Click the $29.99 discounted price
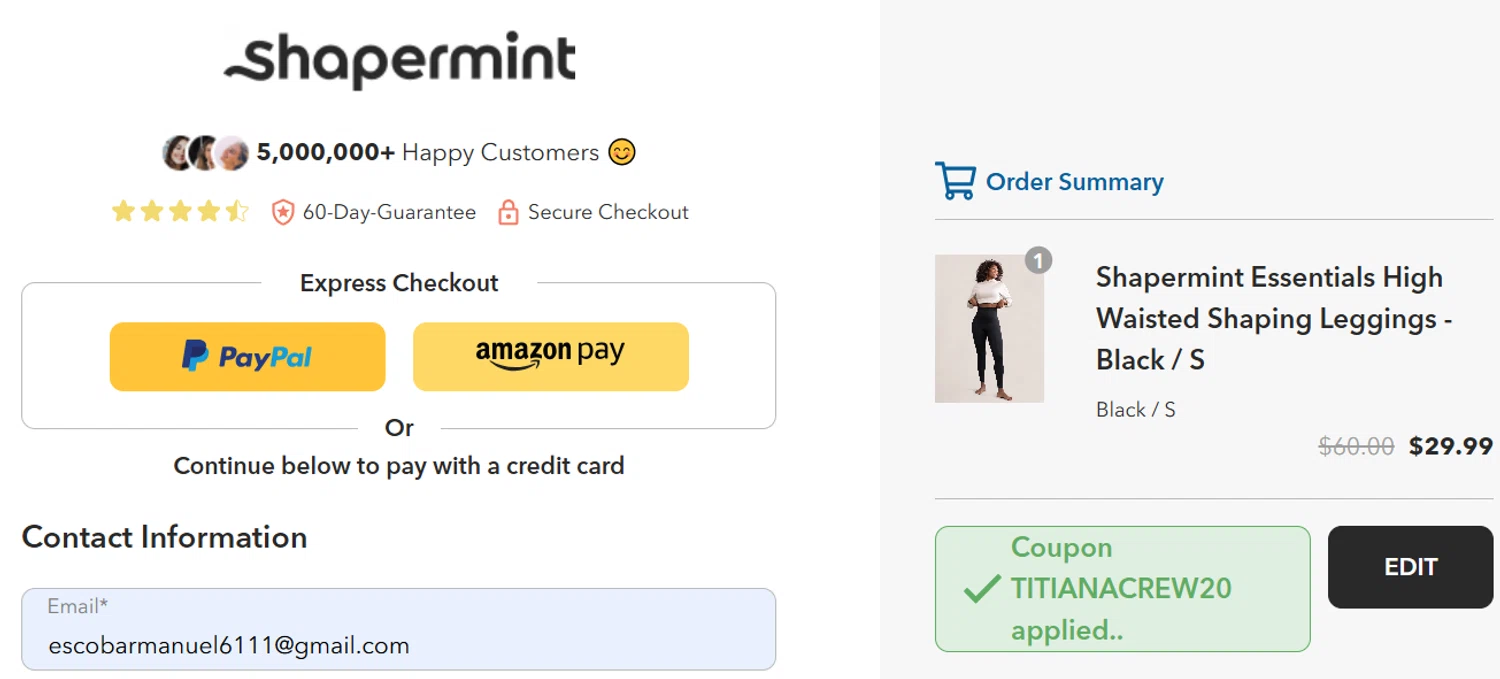 (x=1450, y=446)
